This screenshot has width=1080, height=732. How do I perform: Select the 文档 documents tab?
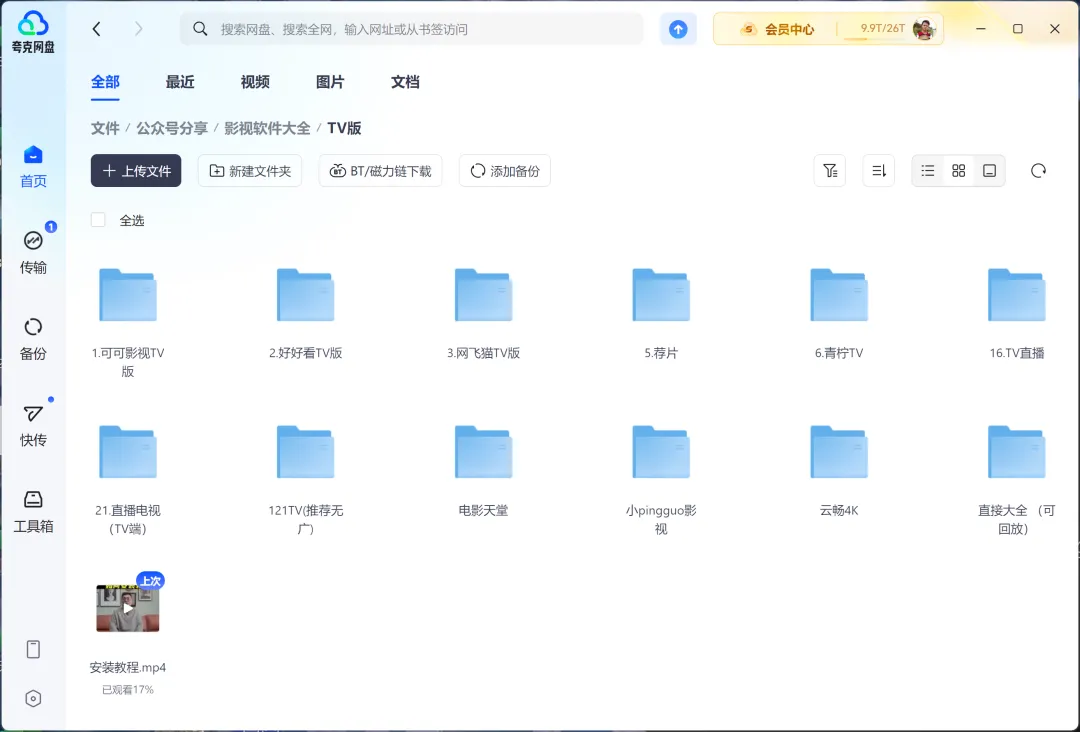(x=405, y=82)
